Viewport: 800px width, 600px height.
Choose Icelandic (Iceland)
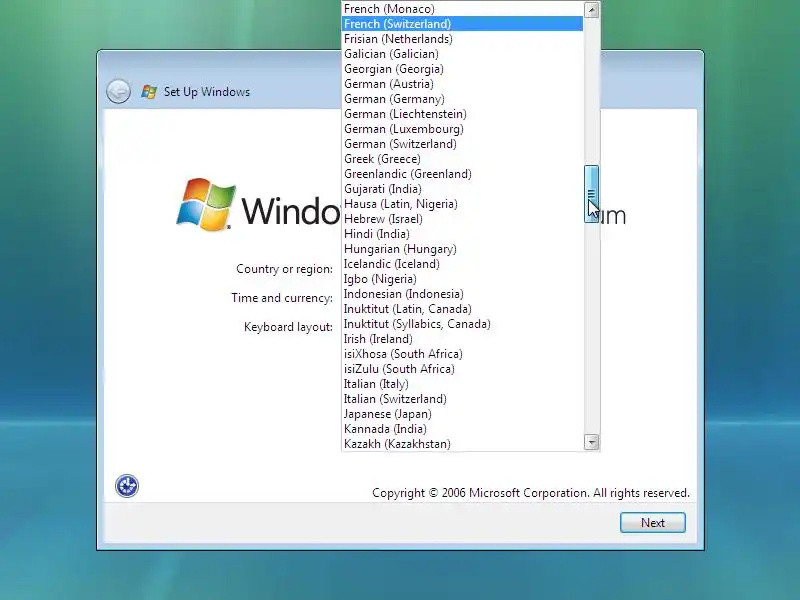(x=462, y=264)
